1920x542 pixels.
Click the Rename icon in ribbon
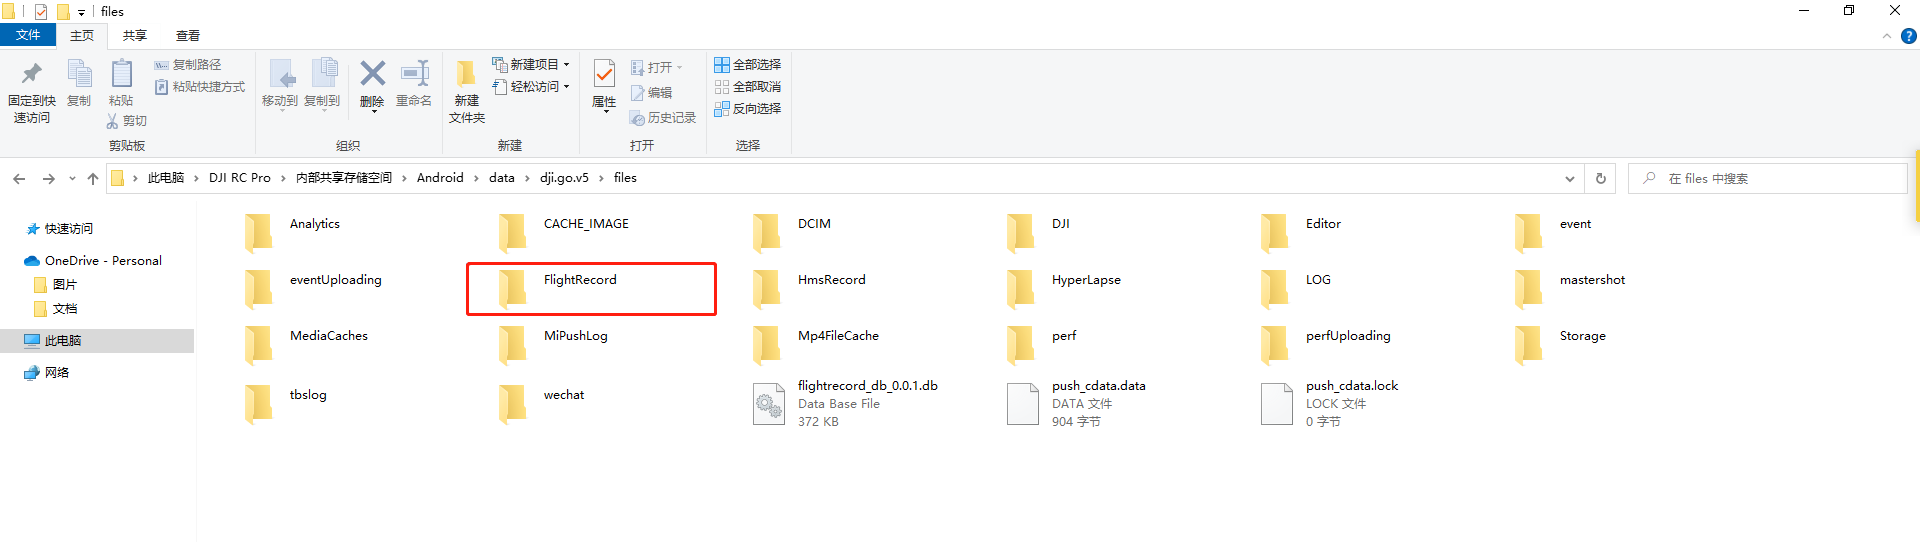tap(414, 74)
